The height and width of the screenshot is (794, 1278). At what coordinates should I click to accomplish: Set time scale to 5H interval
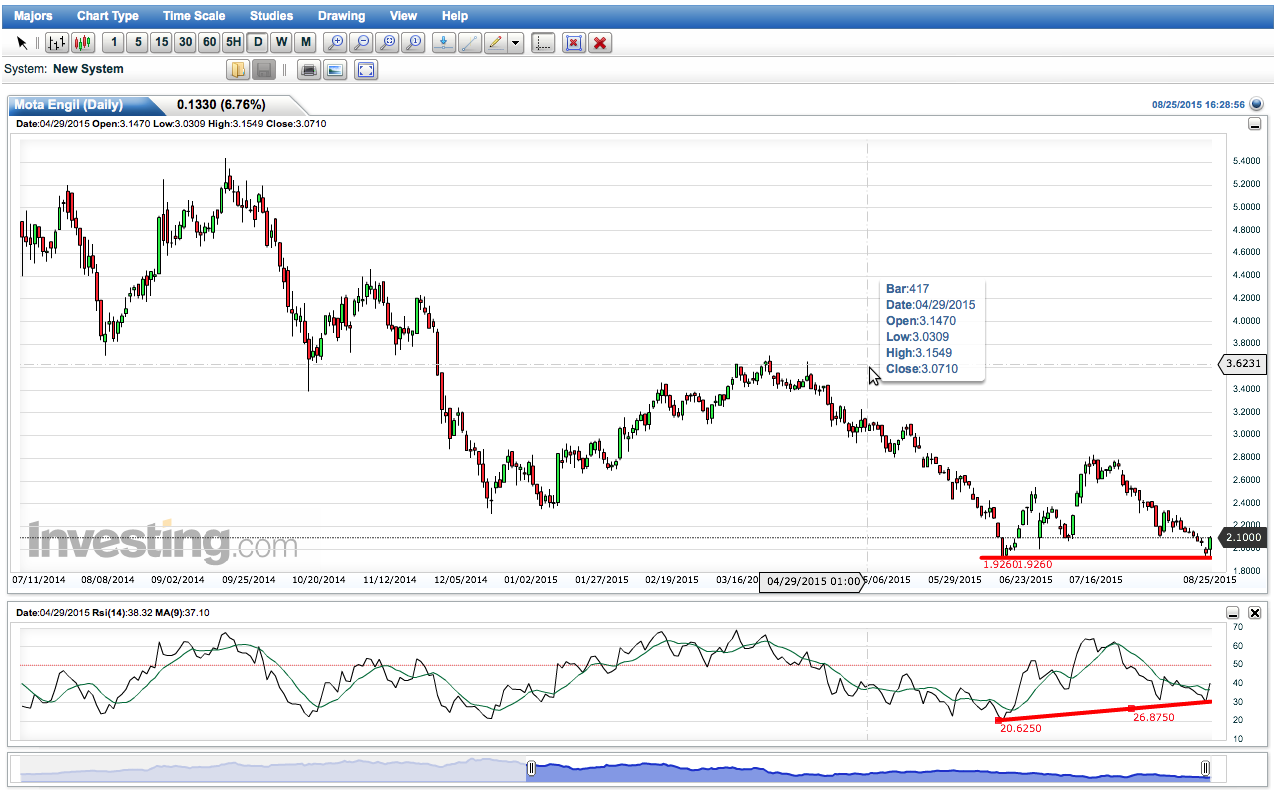(x=233, y=43)
